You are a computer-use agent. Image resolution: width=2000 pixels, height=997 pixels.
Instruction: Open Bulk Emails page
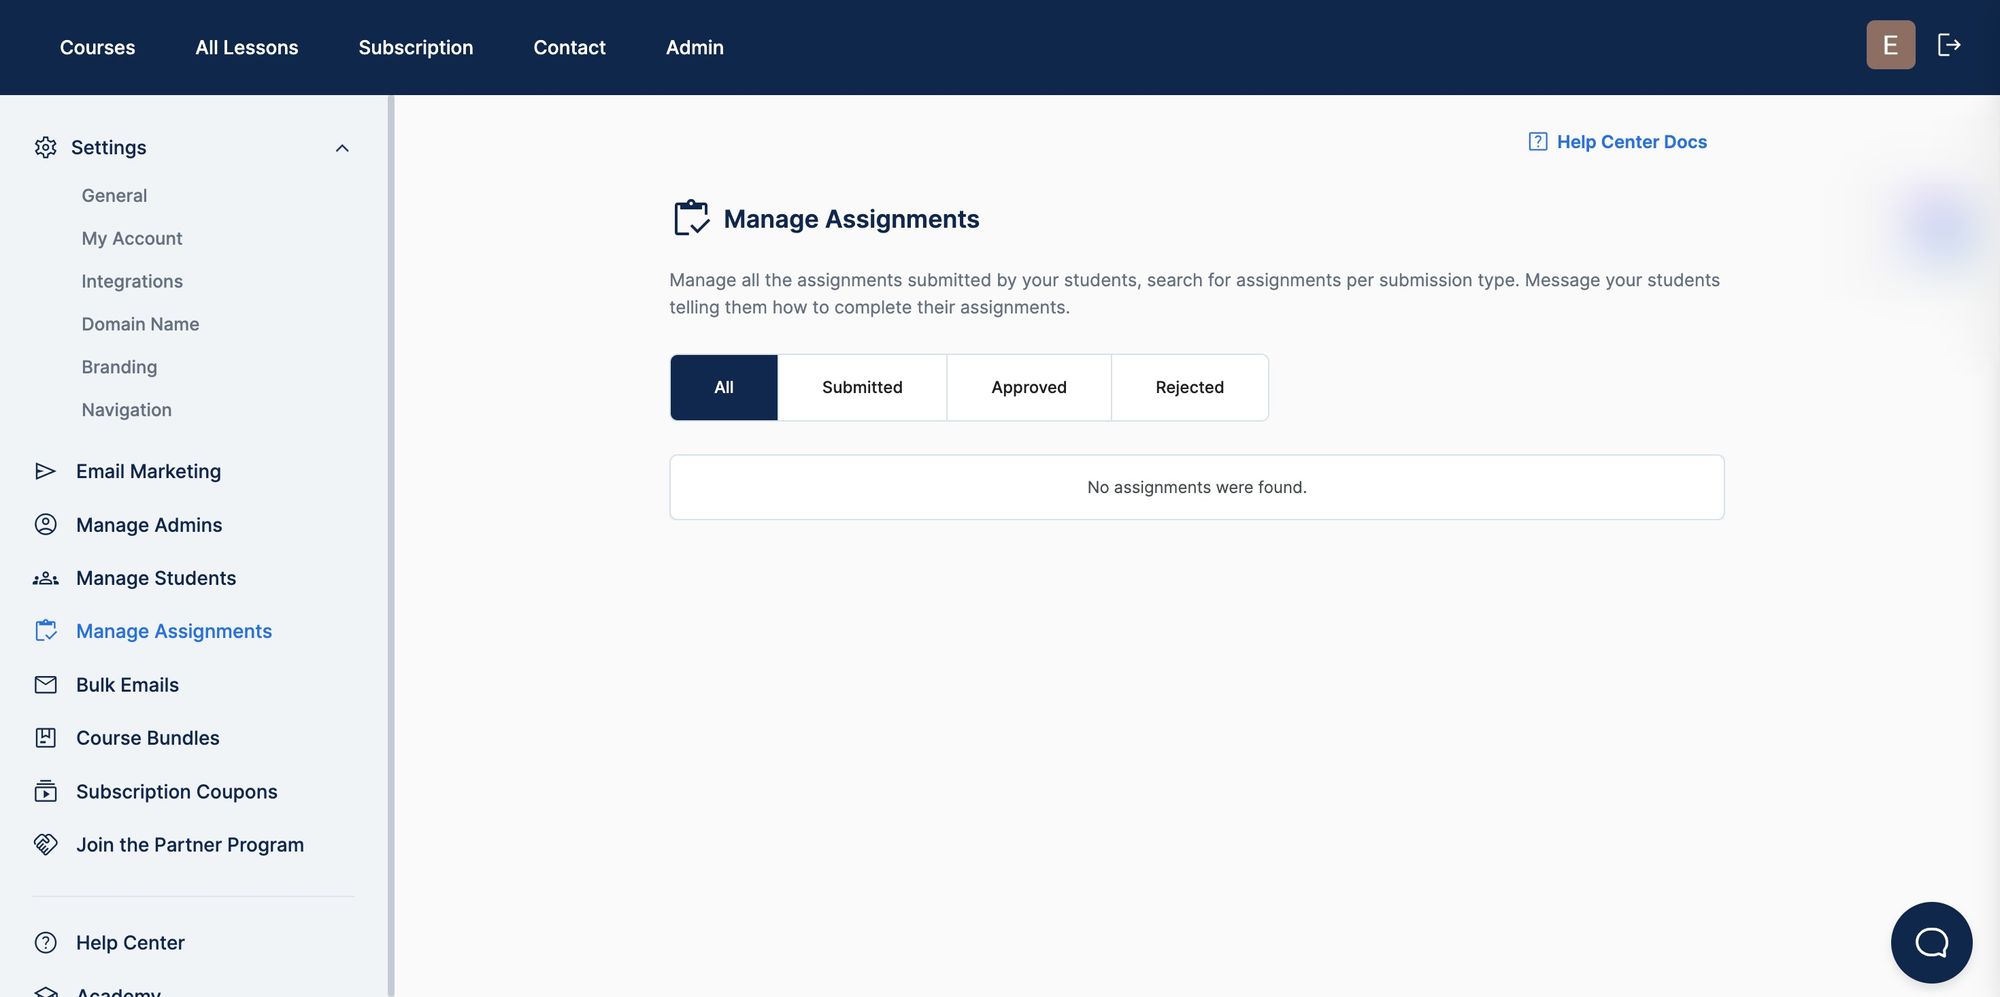127,685
